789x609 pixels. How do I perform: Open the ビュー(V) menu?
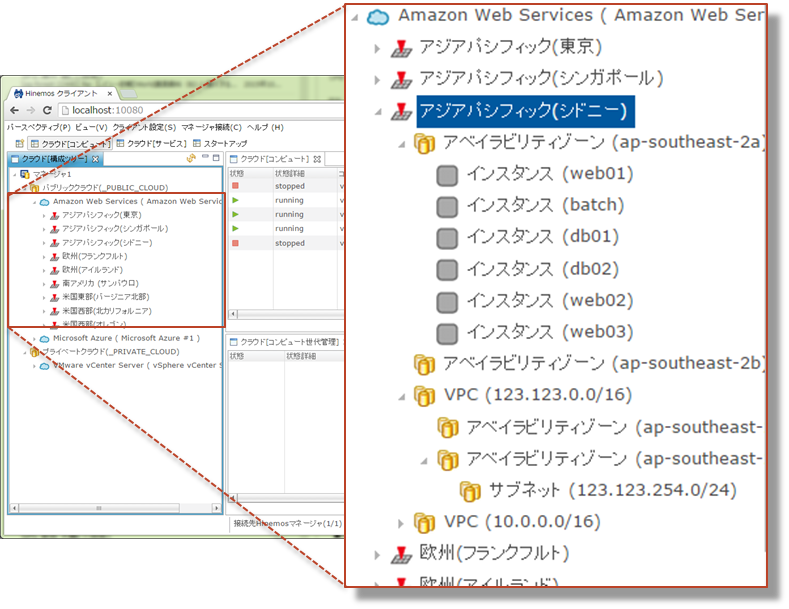click(x=91, y=127)
